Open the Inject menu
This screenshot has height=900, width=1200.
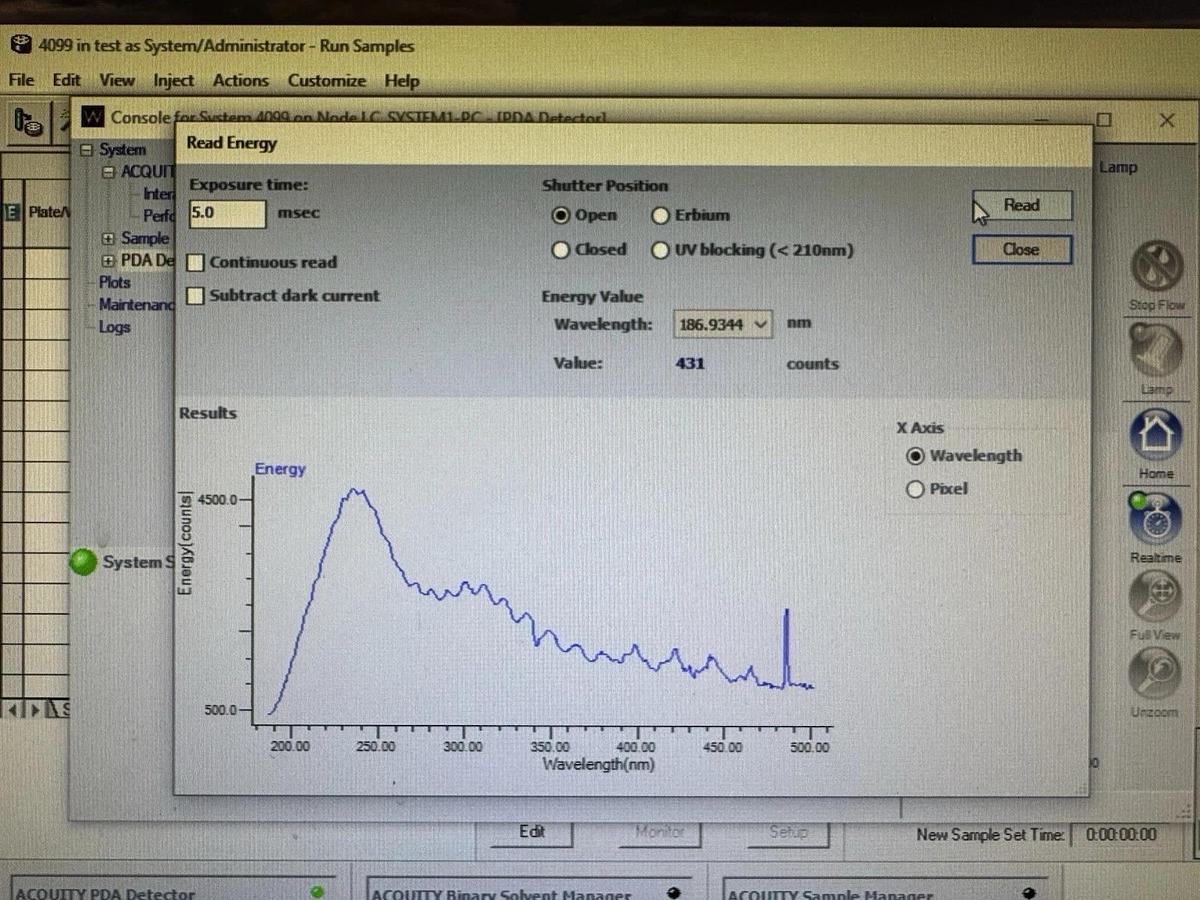coord(174,80)
